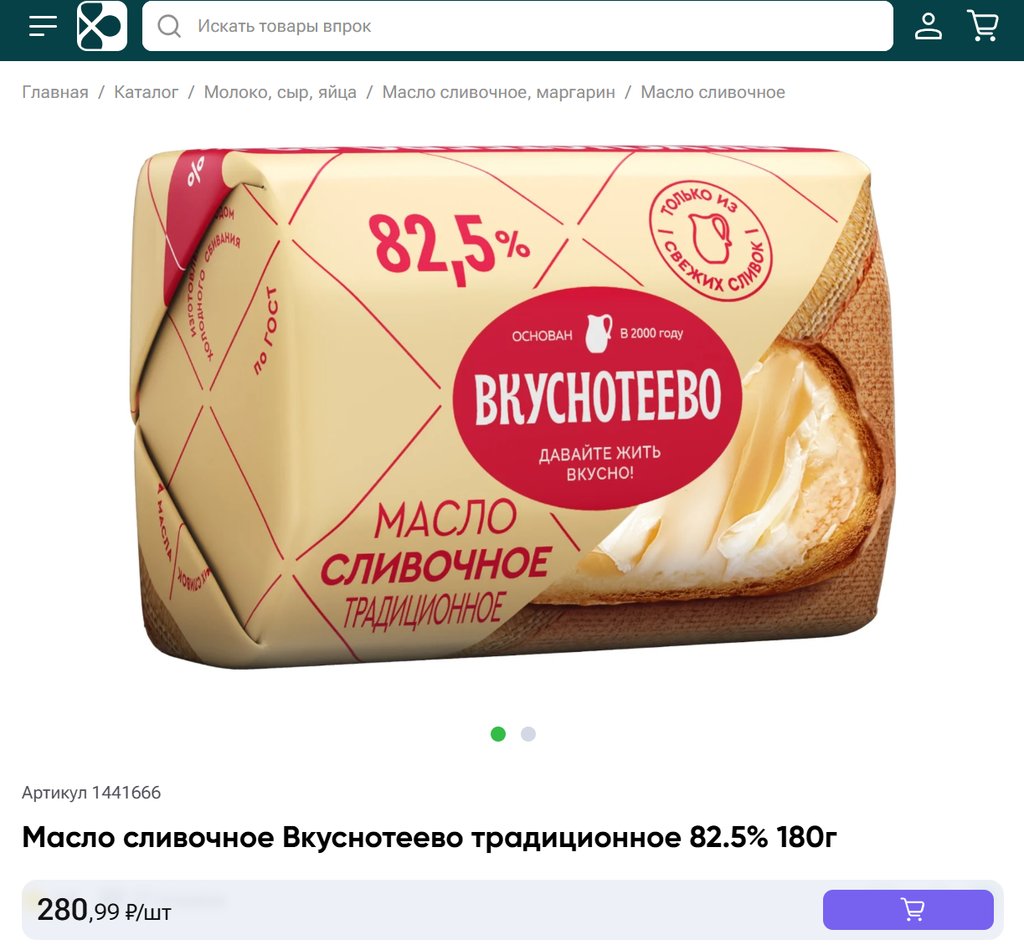Open 'Каталог' breadcrumb link
The width and height of the screenshot is (1024, 945).
click(x=146, y=92)
